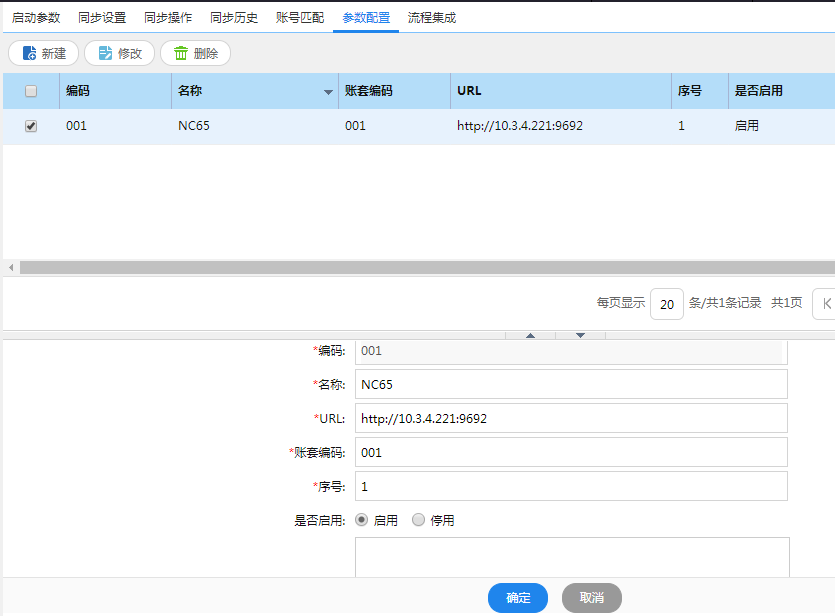Go to the 流程集成 tab
The height and width of the screenshot is (616, 835).
click(x=432, y=18)
